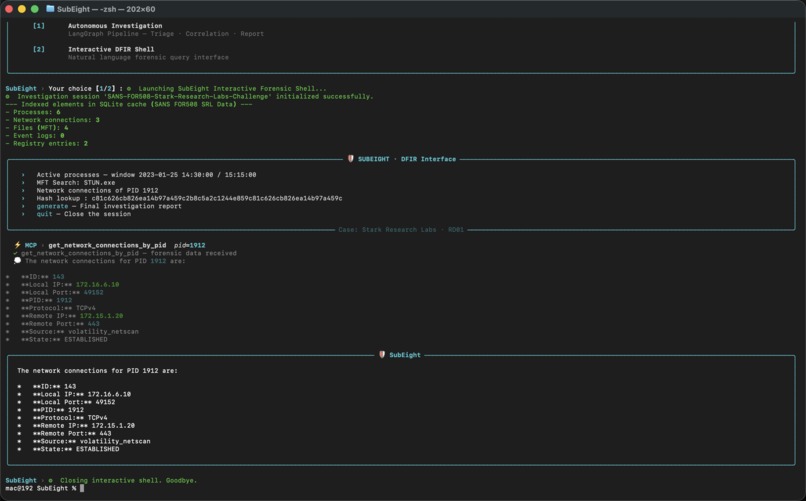Screen dimensions: 806x501
Task: Click Final investigation report description
Action: coord(131,206)
